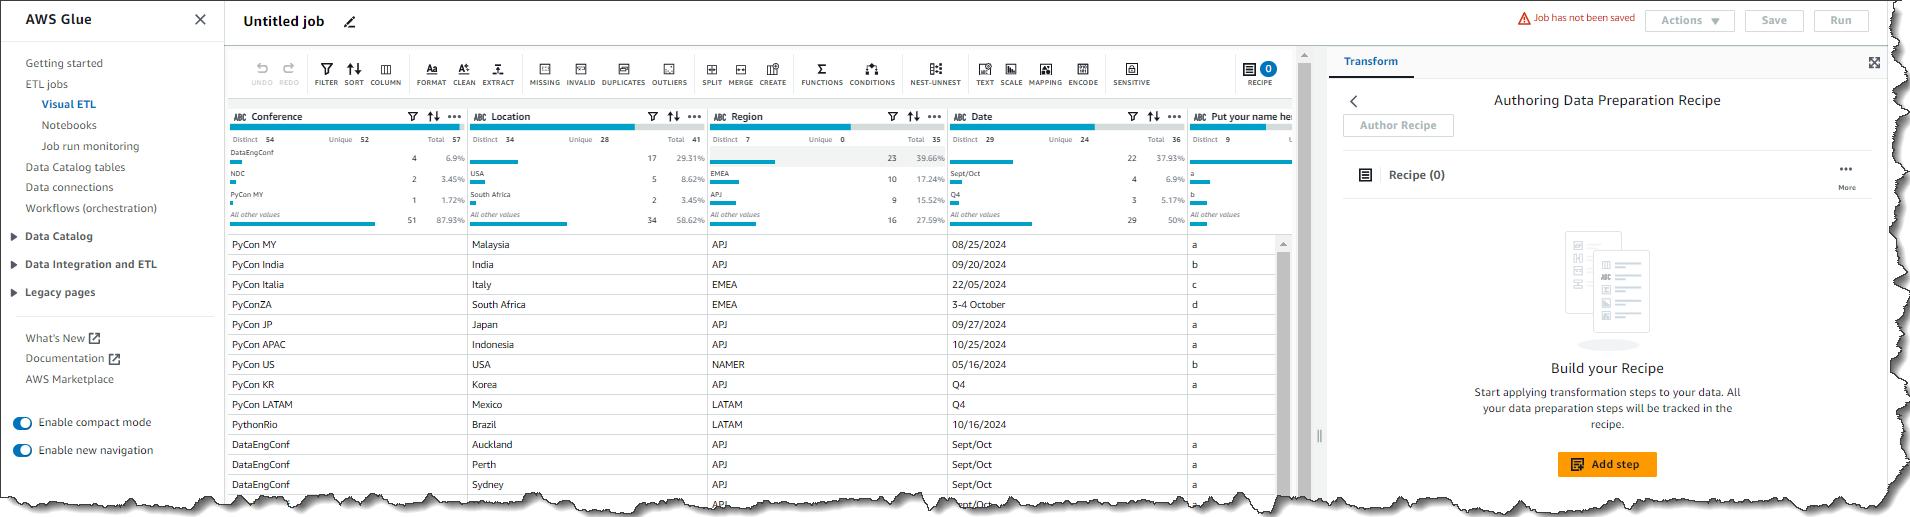
Task: Choose the SPLIT column tool
Action: point(712,73)
